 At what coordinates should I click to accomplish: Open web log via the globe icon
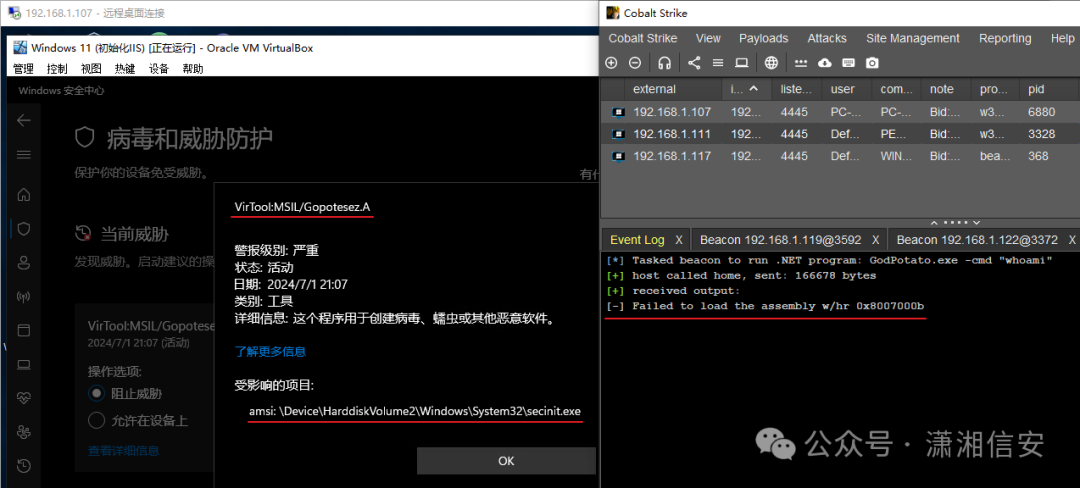[771, 63]
